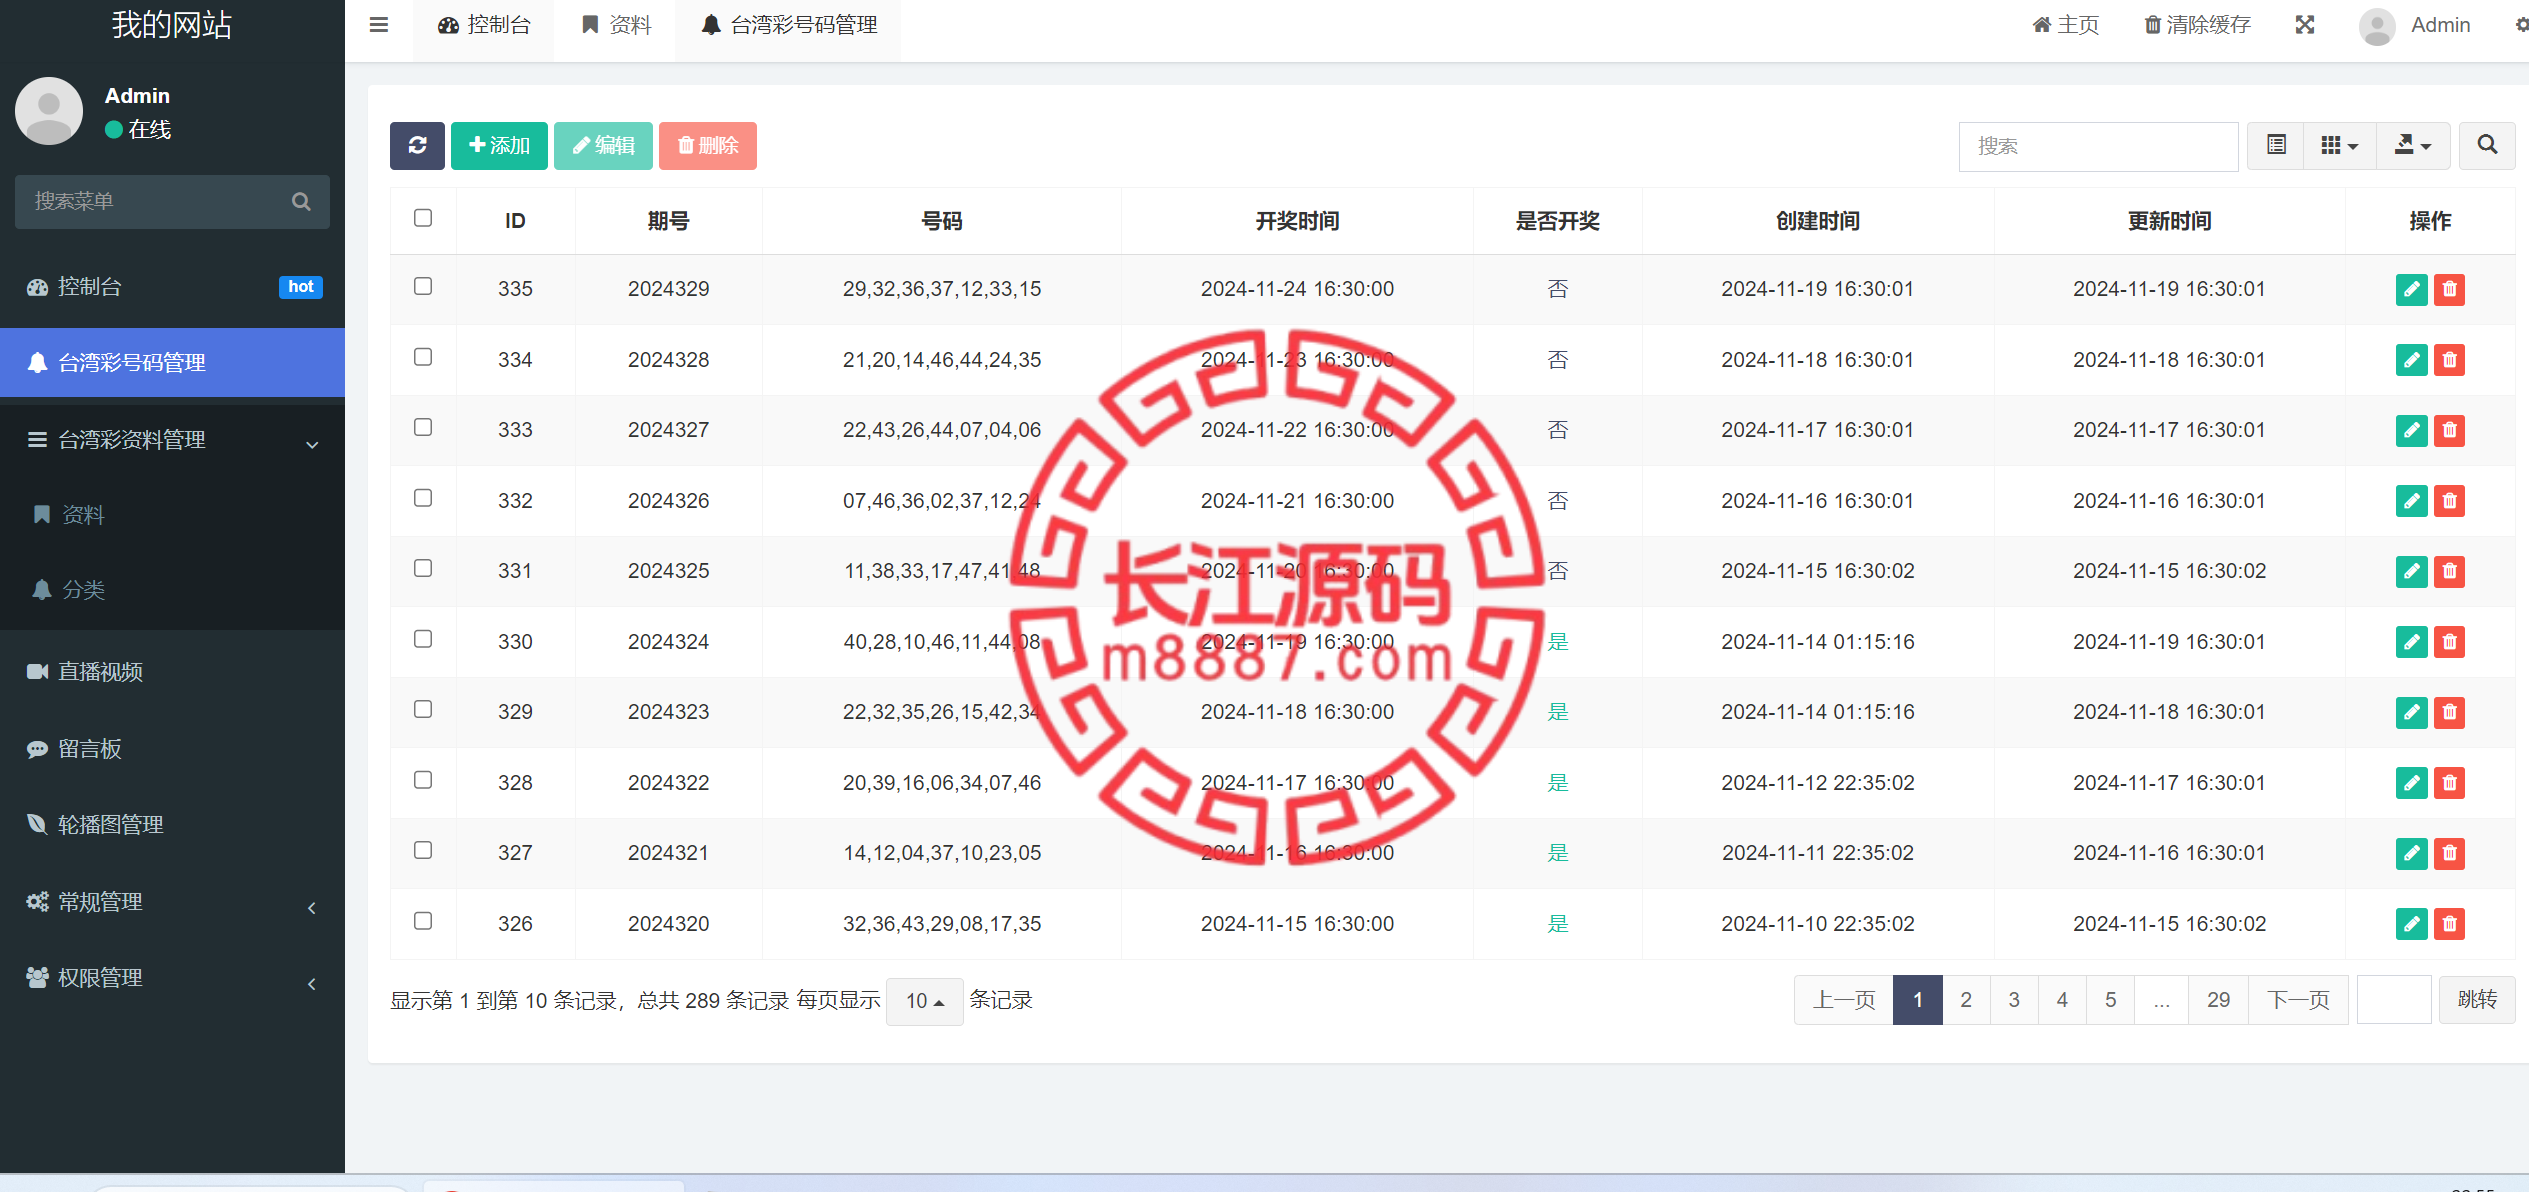Click the 搜索菜单 sidebar input
Screen dimensions: 2529x1192
pyautogui.click(x=172, y=202)
